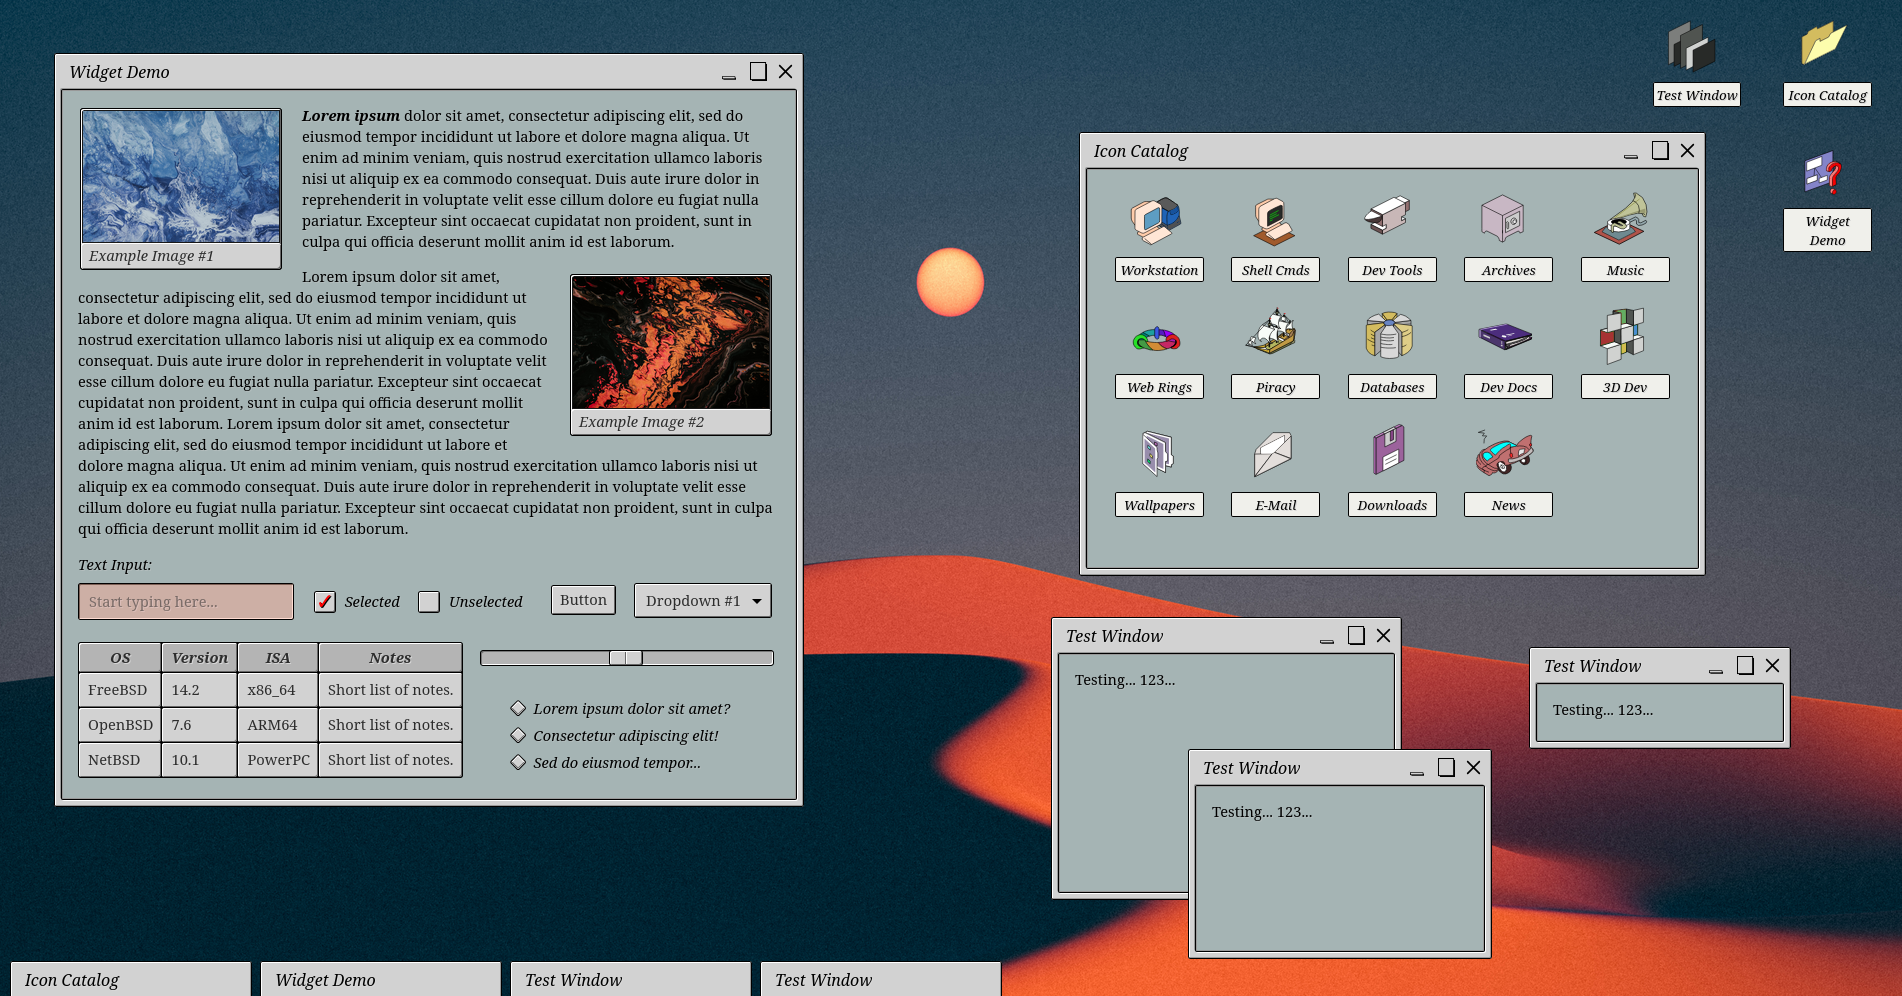This screenshot has width=1902, height=996.
Task: Switch to Icon Catalog in the taskbar
Action: tap(130, 980)
